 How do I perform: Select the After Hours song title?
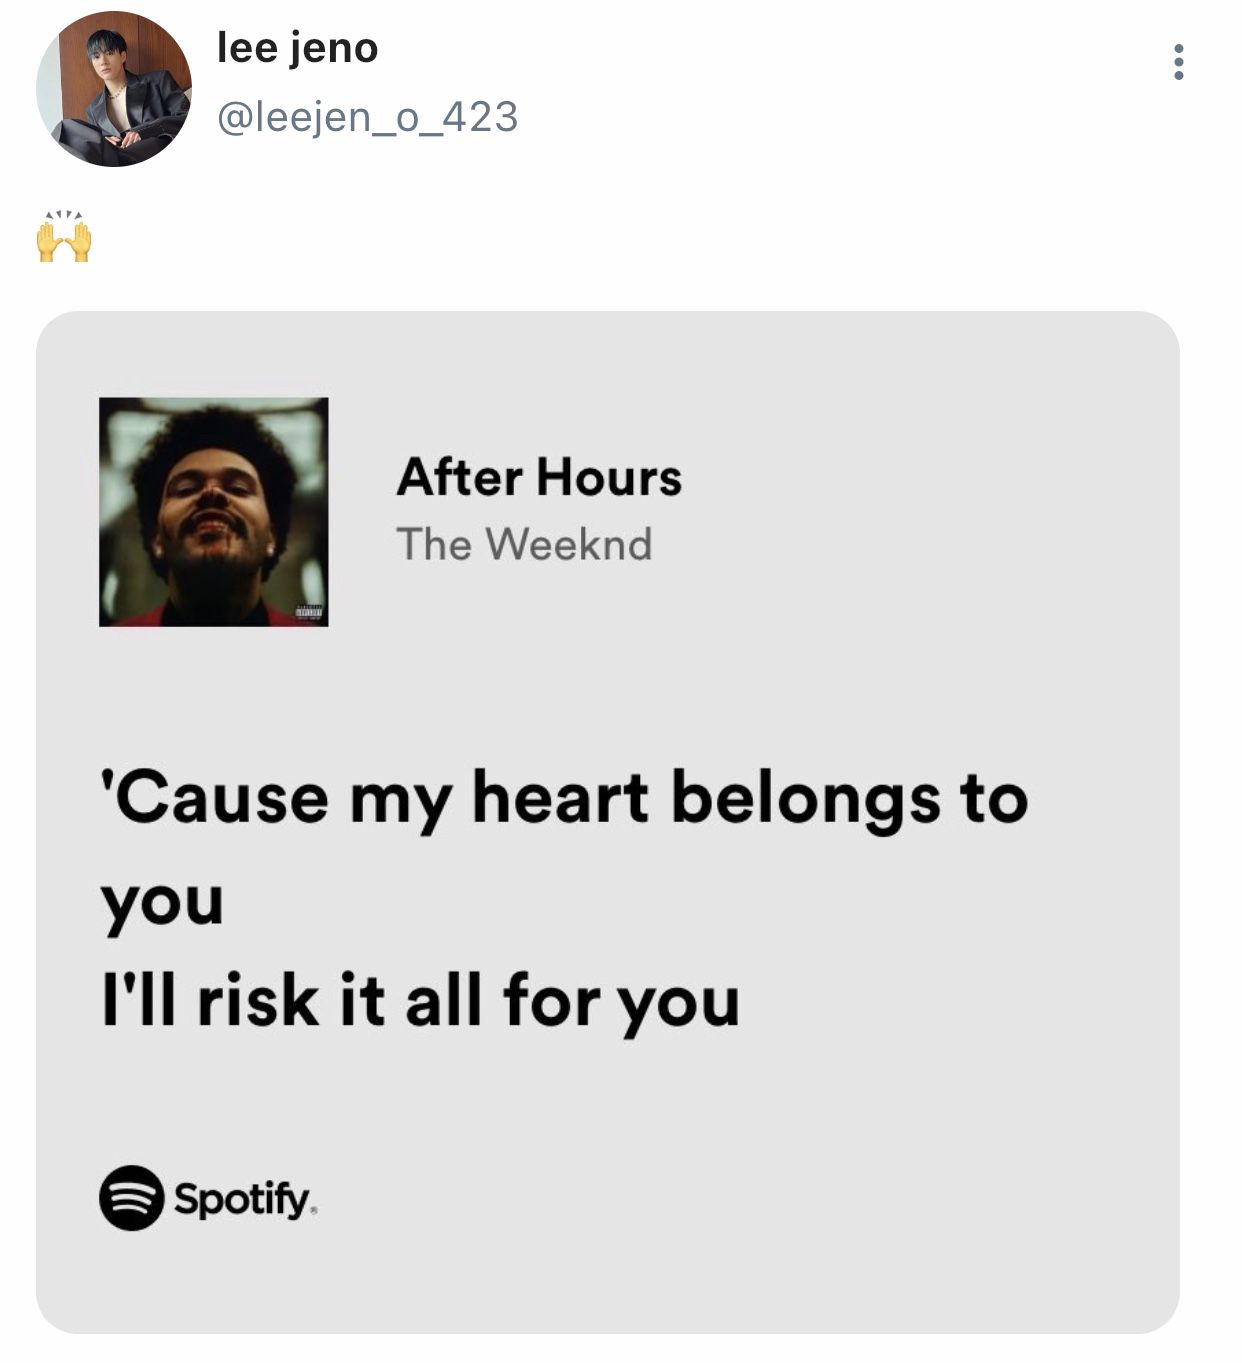539,477
